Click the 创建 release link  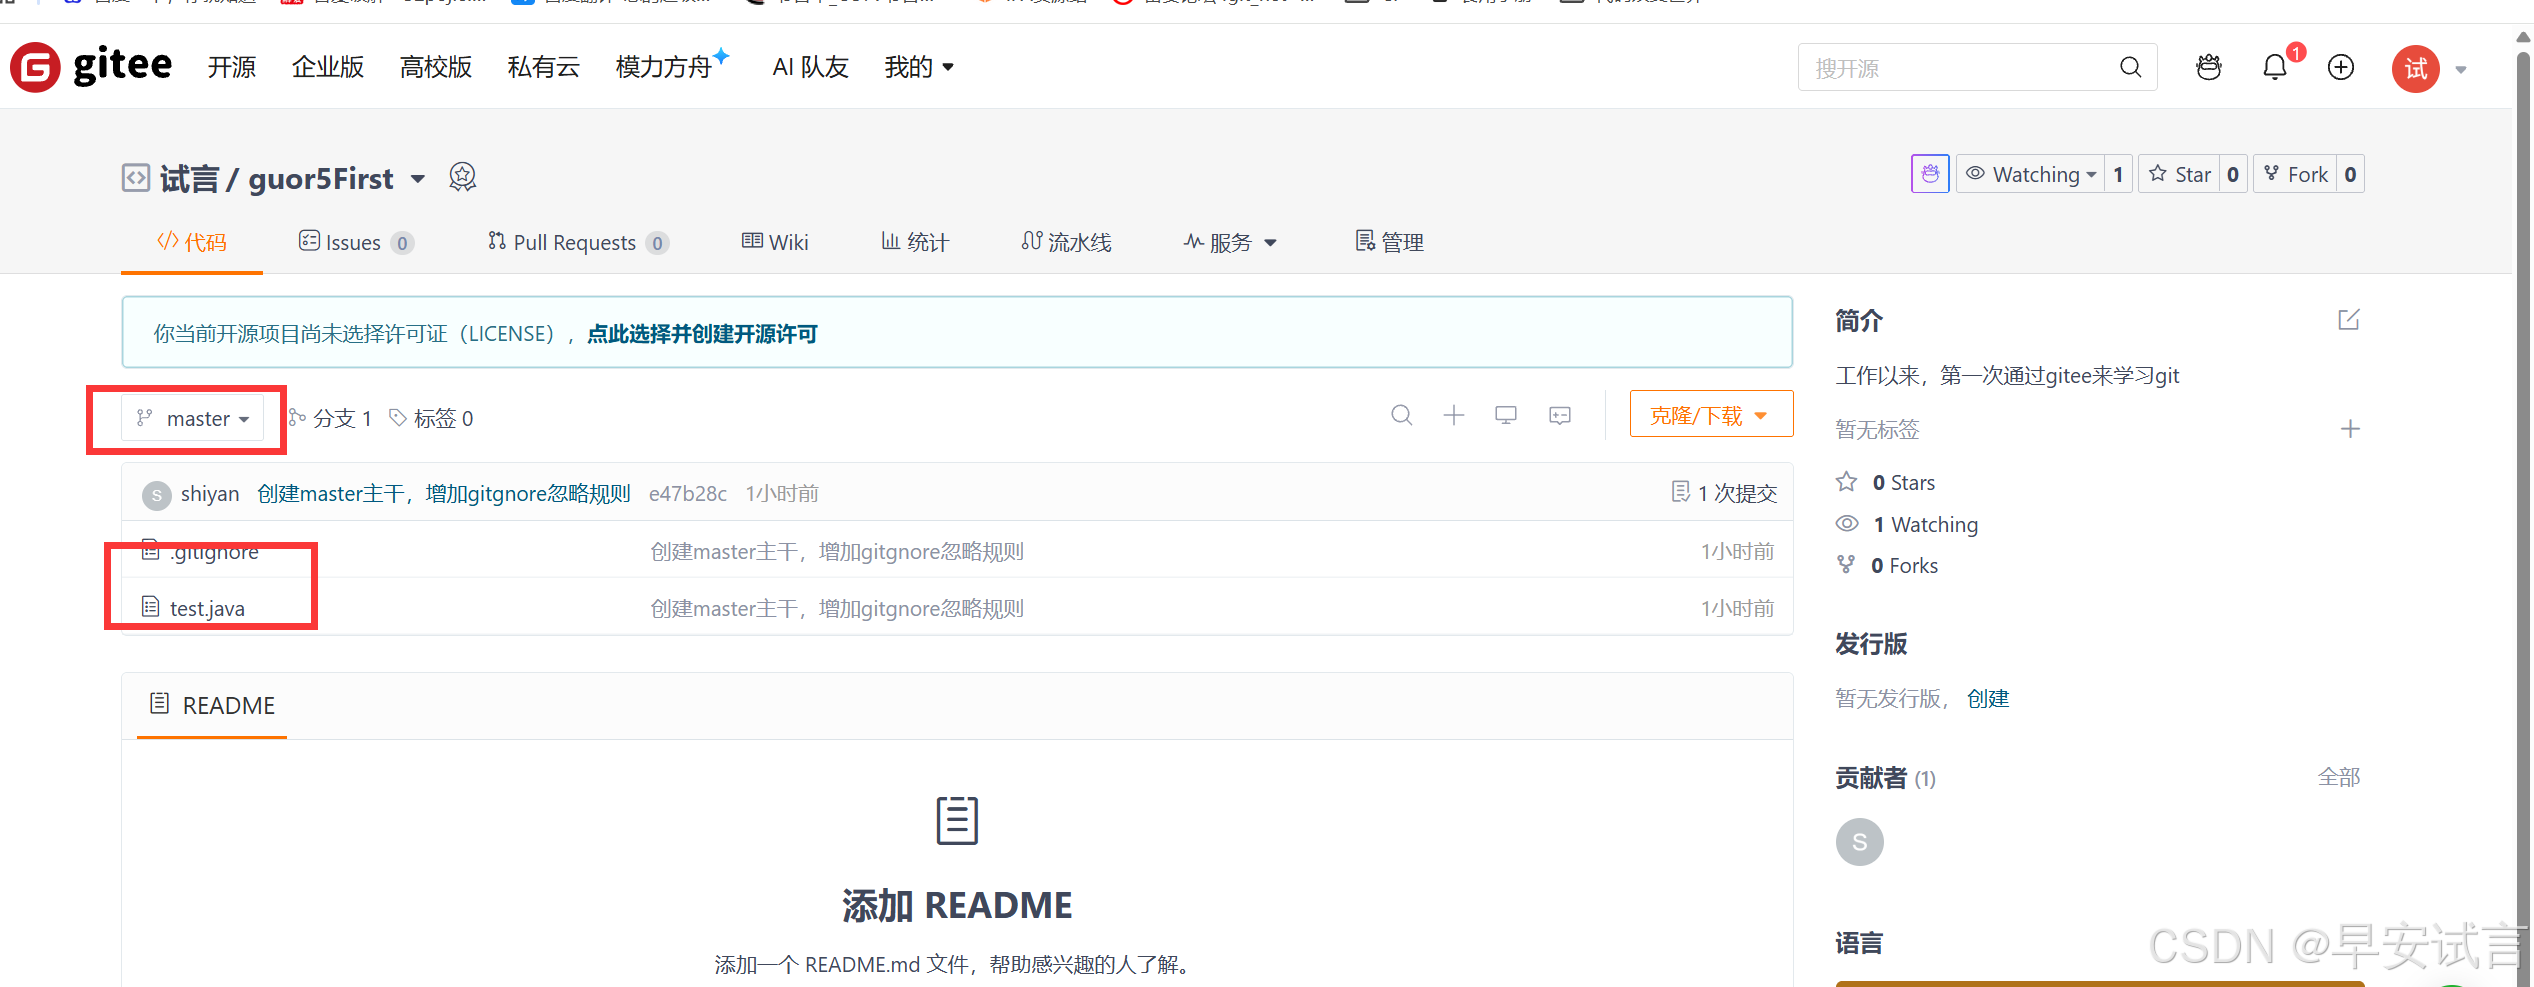(x=1988, y=699)
